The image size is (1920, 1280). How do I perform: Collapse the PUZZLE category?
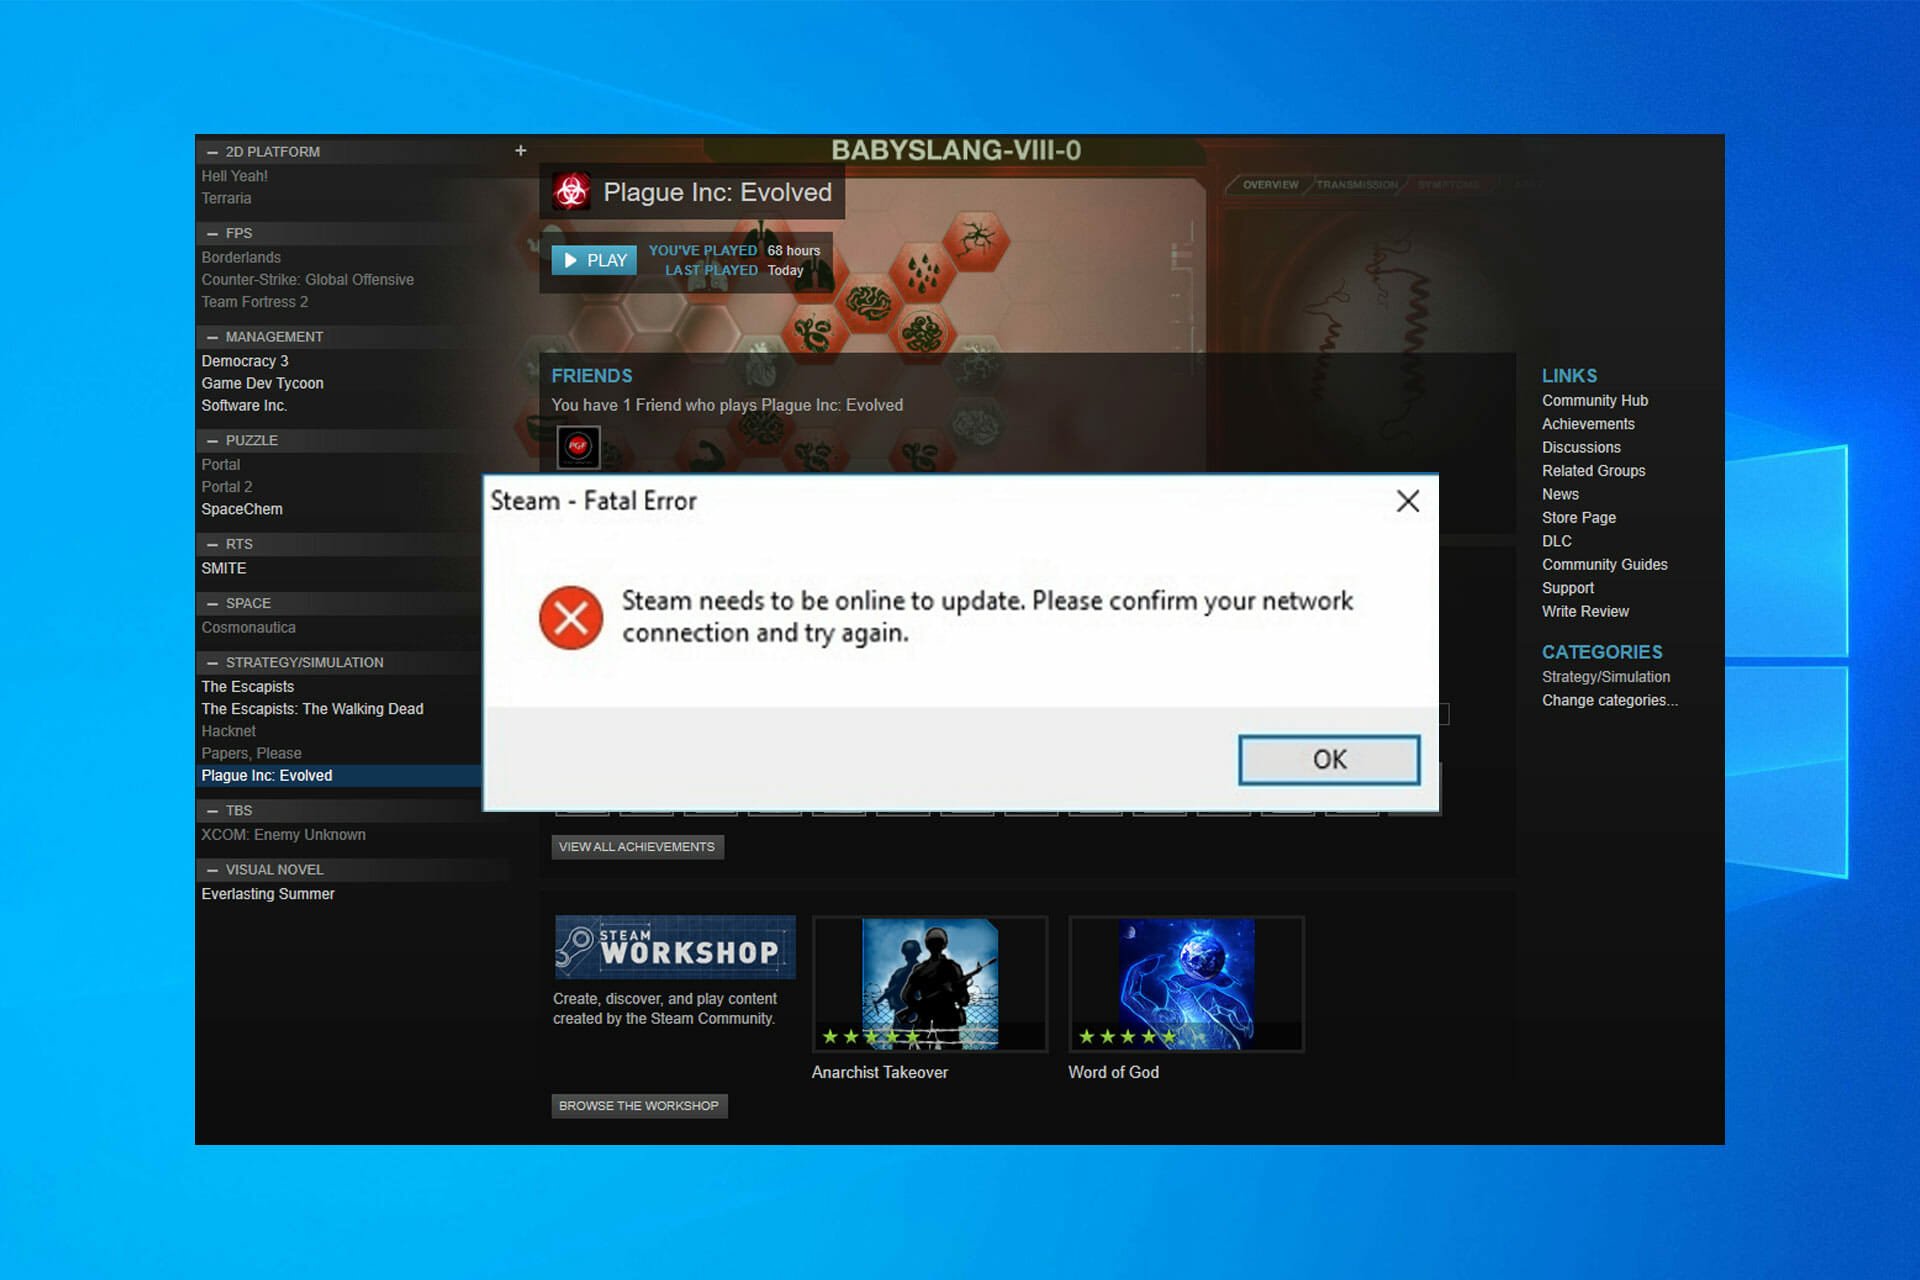pyautogui.click(x=212, y=441)
